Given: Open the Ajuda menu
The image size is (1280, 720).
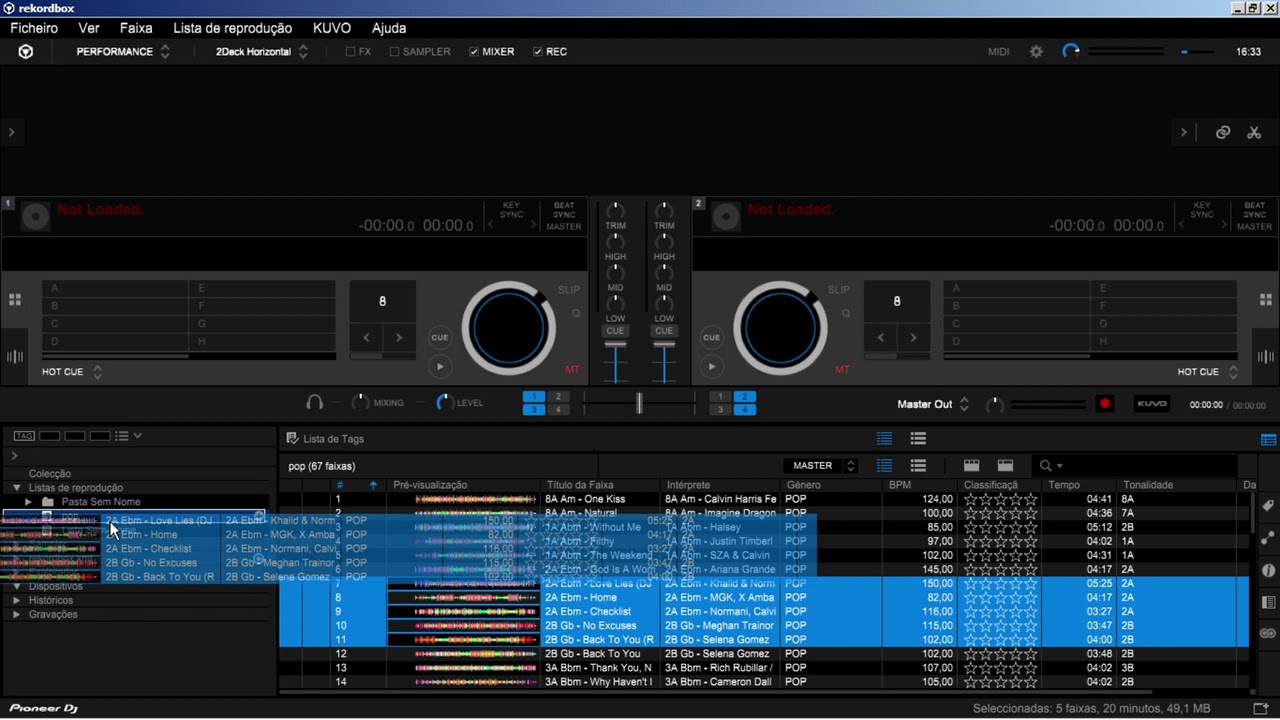Looking at the screenshot, I should pos(389,28).
